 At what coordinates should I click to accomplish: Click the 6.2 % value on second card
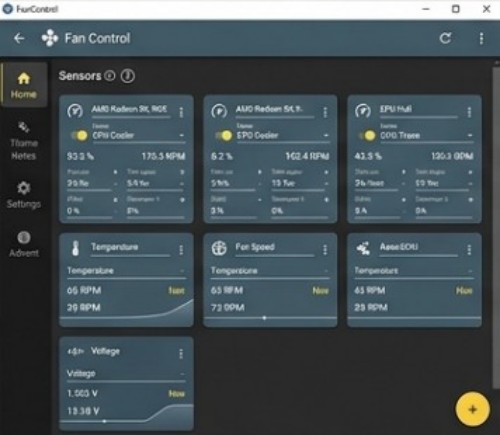click(x=222, y=156)
